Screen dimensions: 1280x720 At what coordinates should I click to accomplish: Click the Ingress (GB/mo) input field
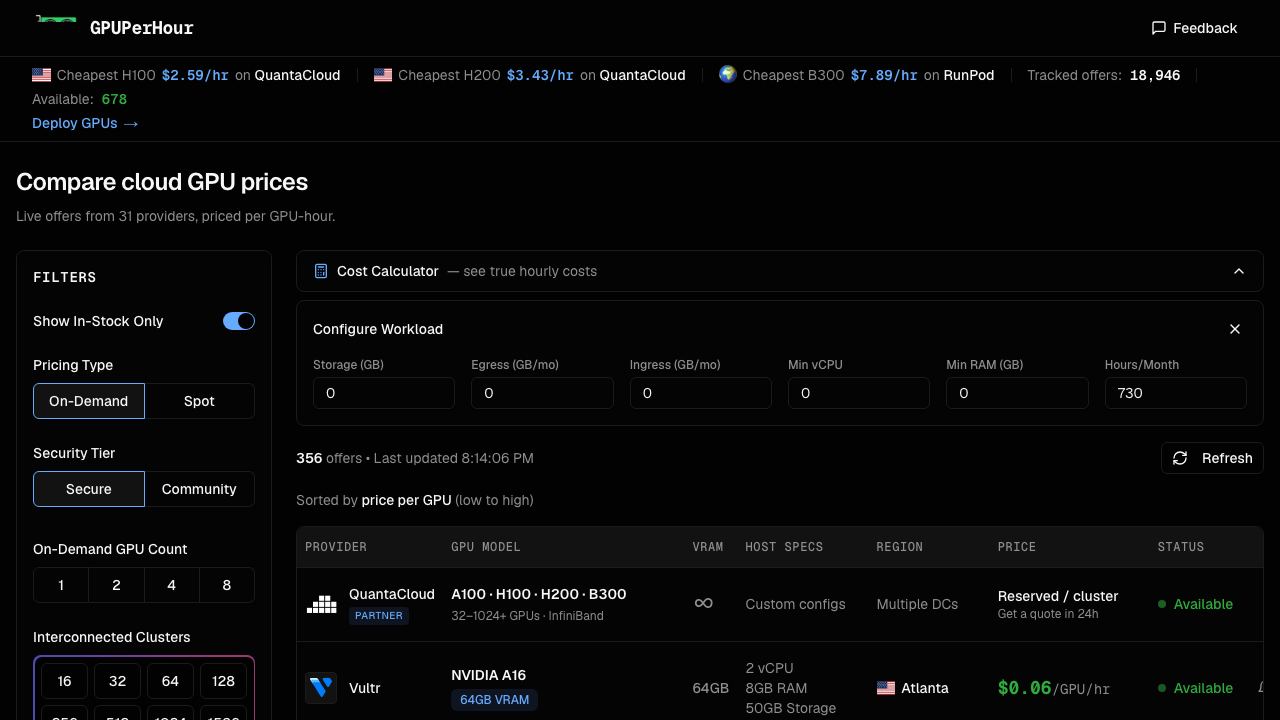[x=701, y=393]
